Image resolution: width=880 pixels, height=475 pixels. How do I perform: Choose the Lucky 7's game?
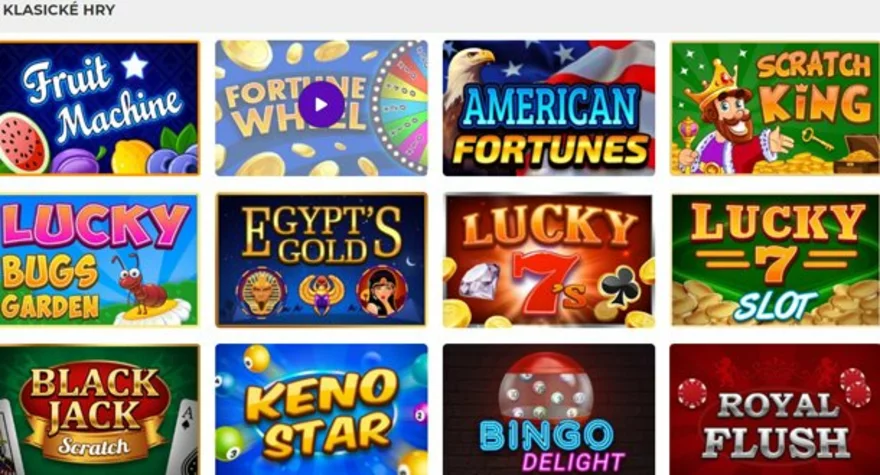click(548, 260)
